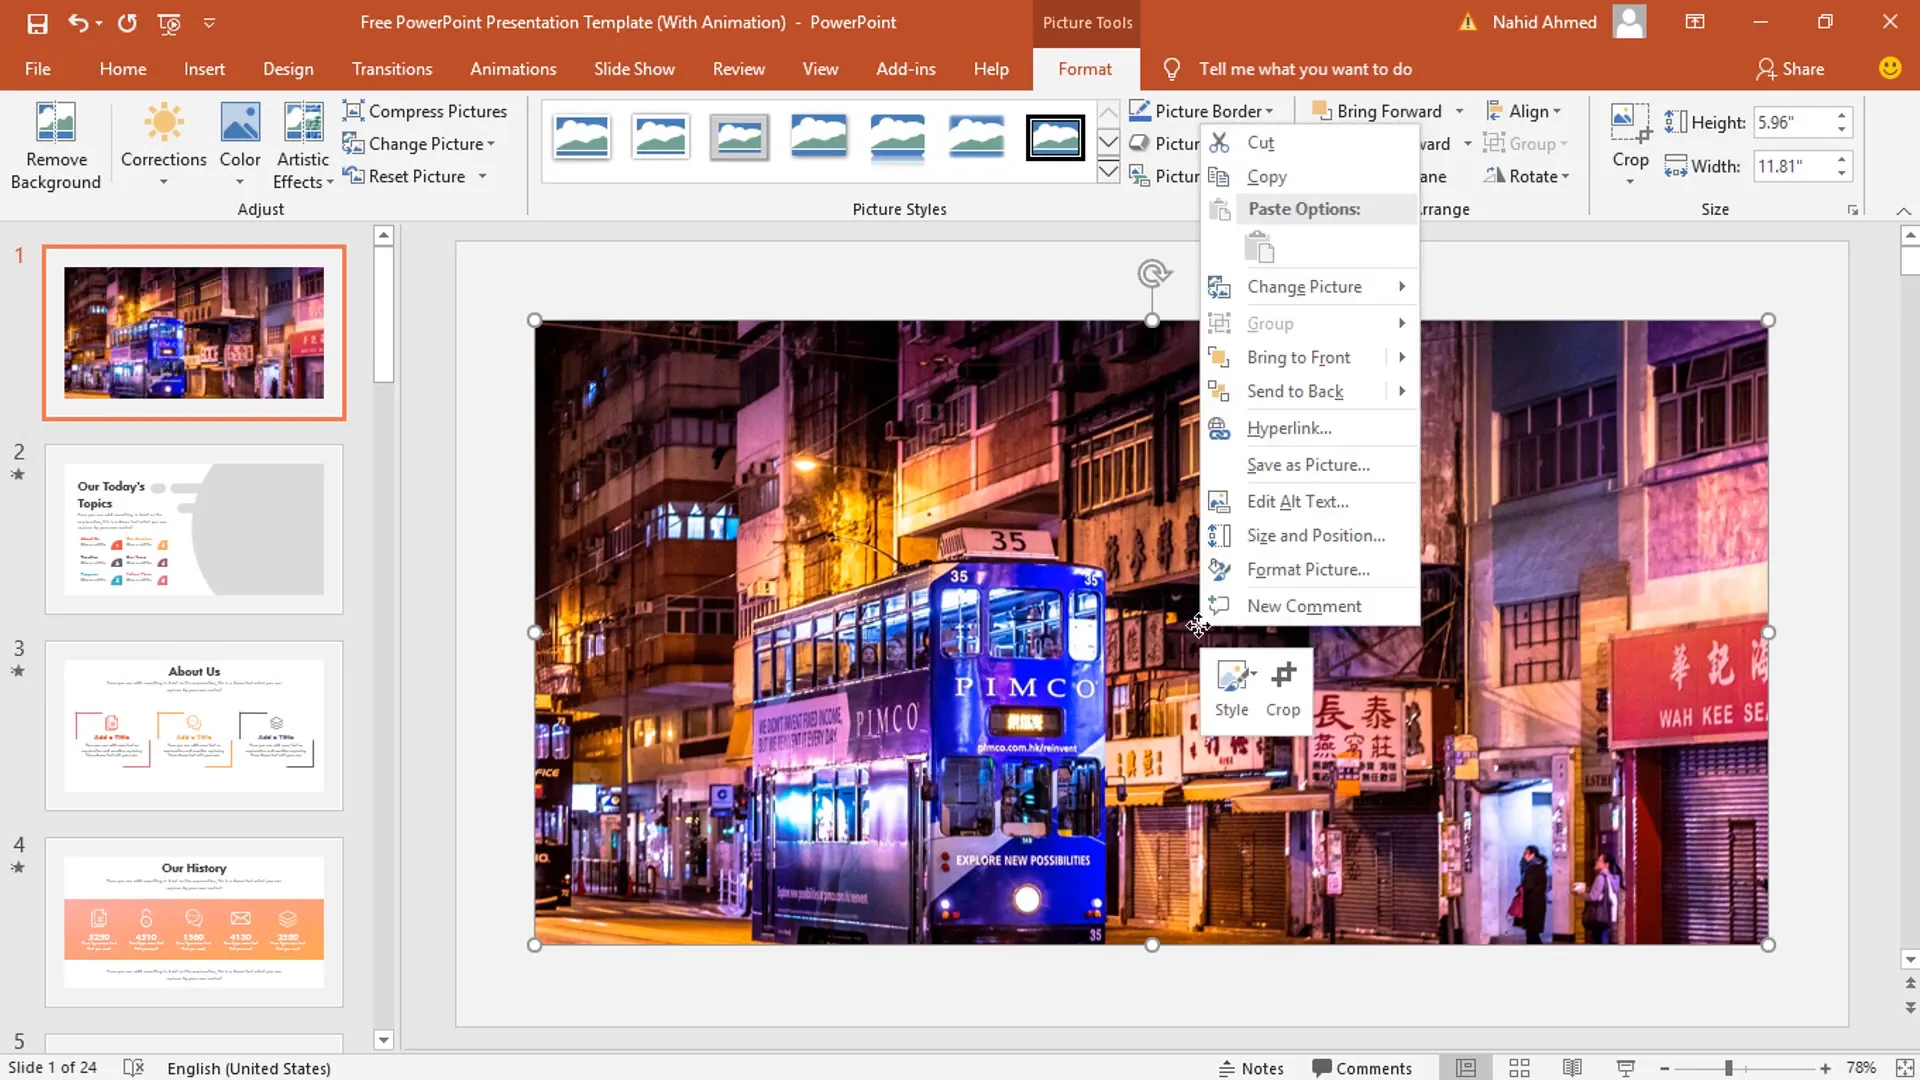Open Customize Quick Access Toolbar arrow
This screenshot has width=1920, height=1080.
209,23
